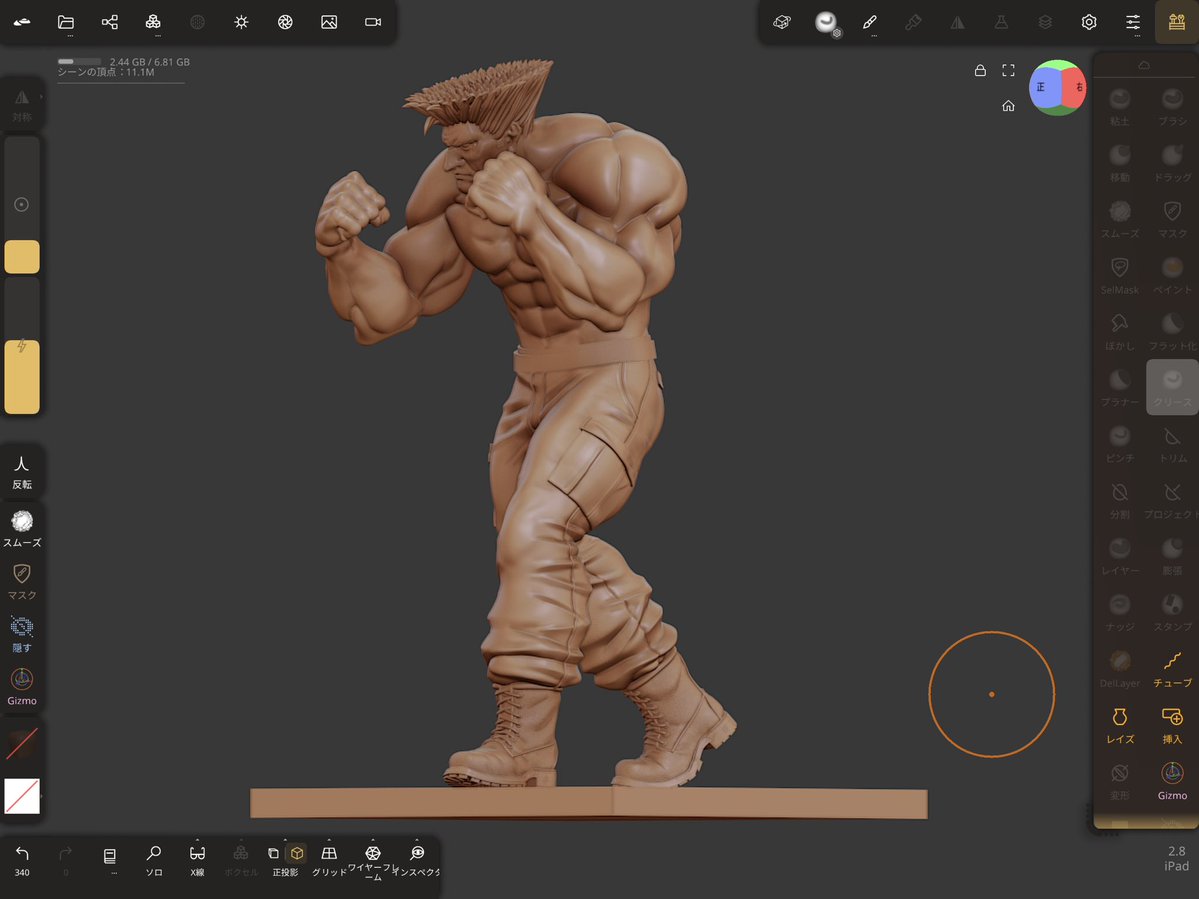
Task: Select the ブラシ (Brush) tool
Action: pos(1172,106)
